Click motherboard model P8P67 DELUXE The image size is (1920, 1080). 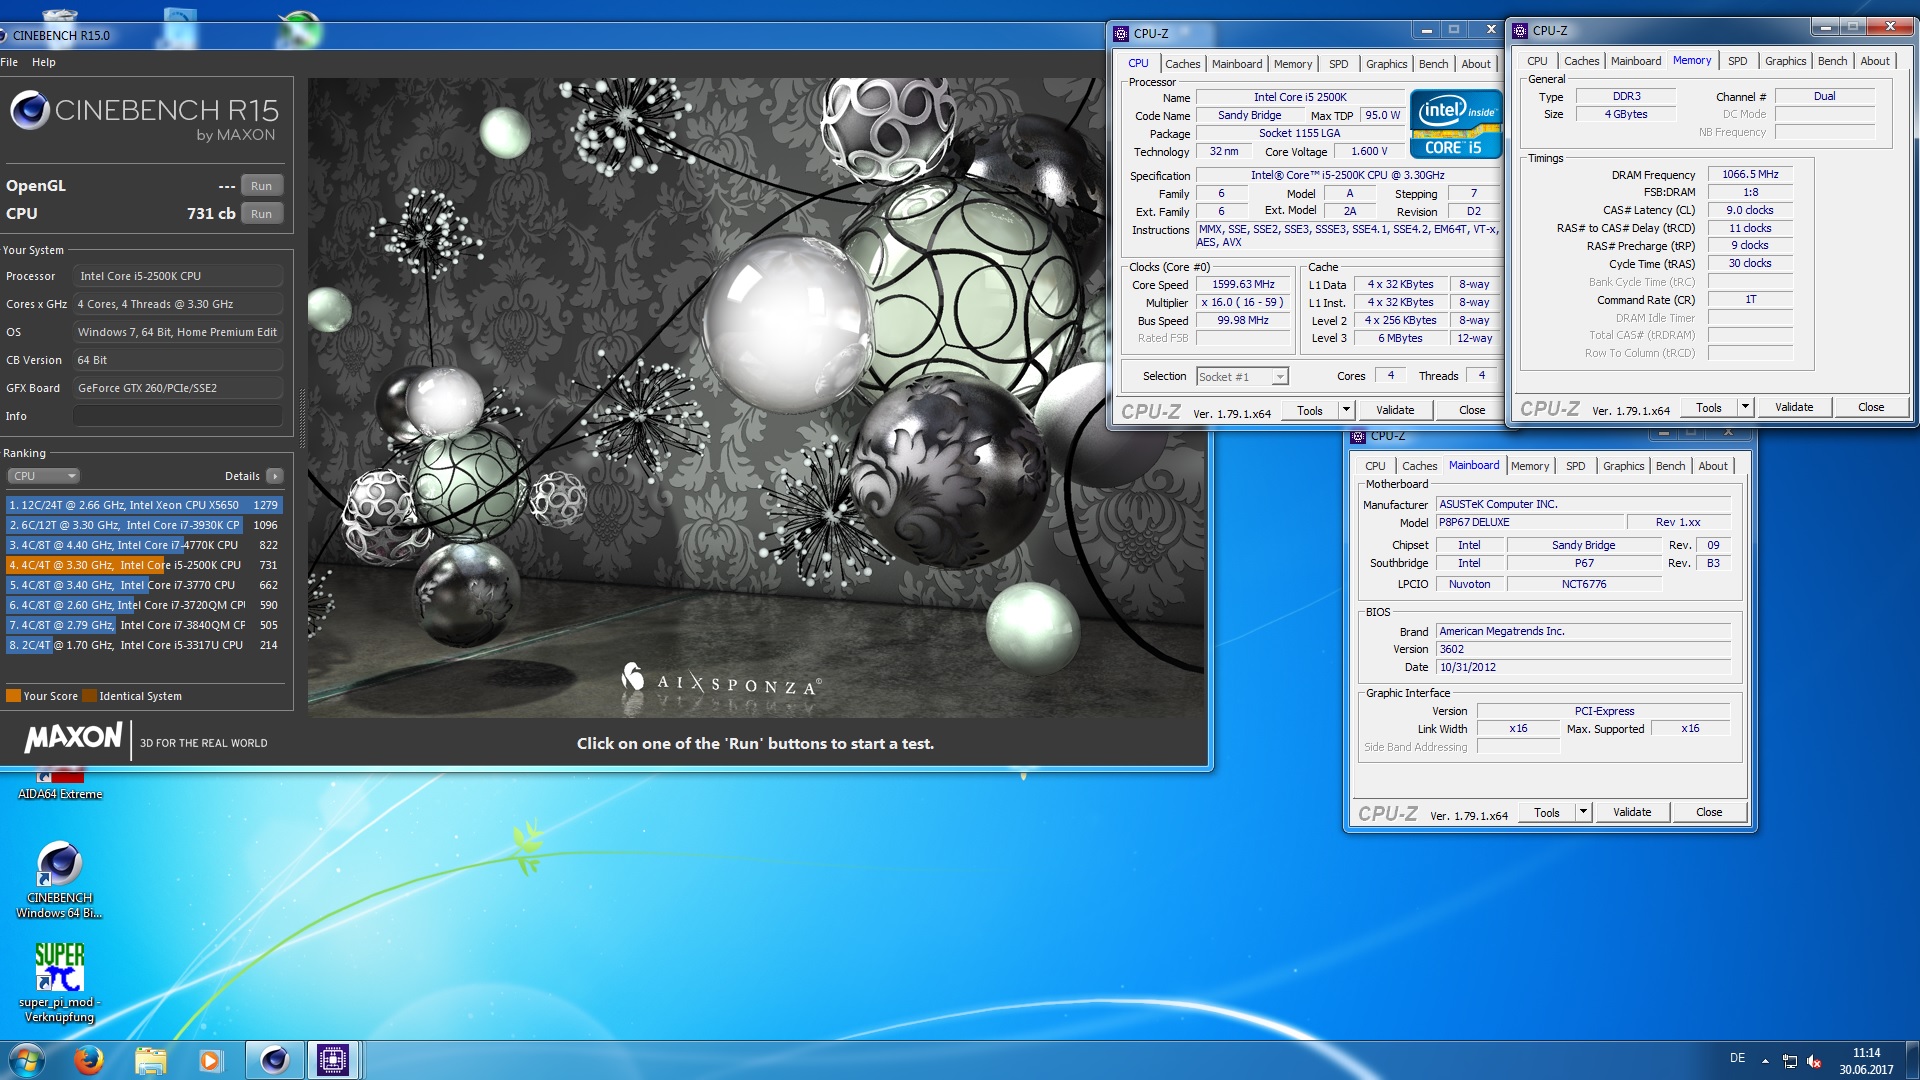1528,522
